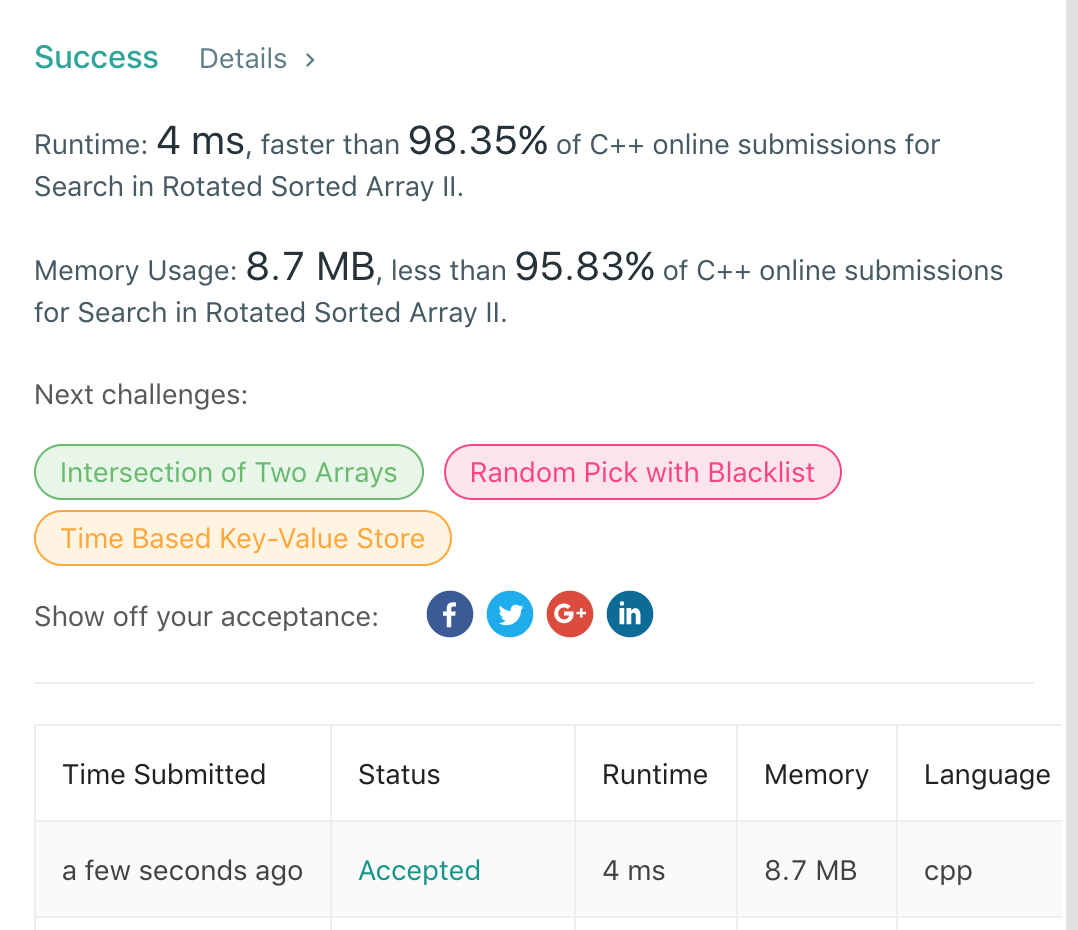The height and width of the screenshot is (930, 1078).
Task: Click the Memory column header
Action: [816, 774]
